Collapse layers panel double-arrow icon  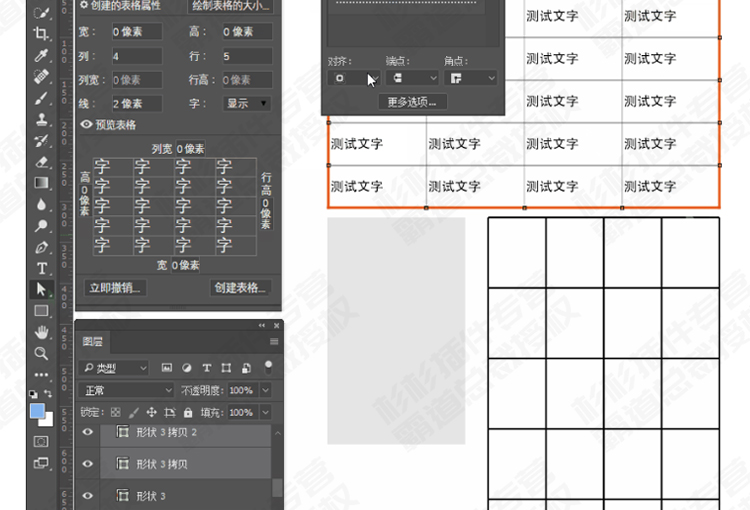[x=262, y=325]
